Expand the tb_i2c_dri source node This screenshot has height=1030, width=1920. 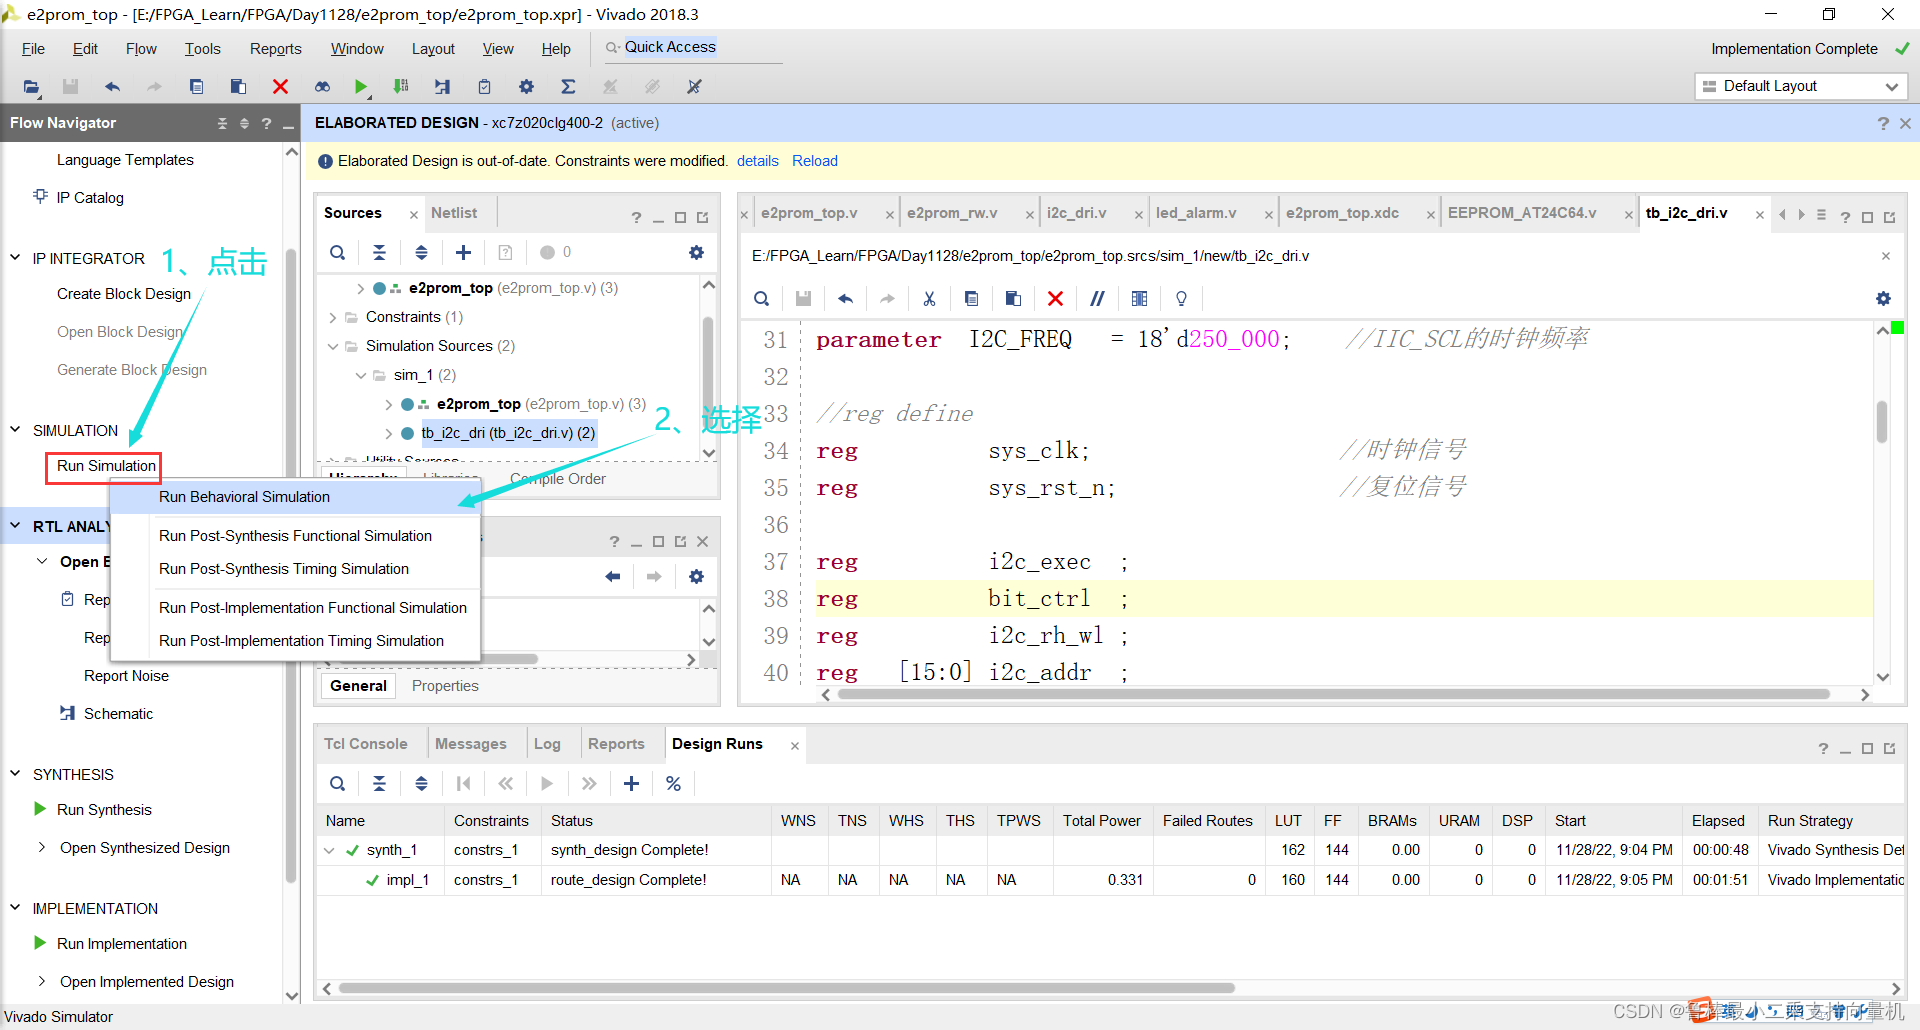click(x=389, y=433)
